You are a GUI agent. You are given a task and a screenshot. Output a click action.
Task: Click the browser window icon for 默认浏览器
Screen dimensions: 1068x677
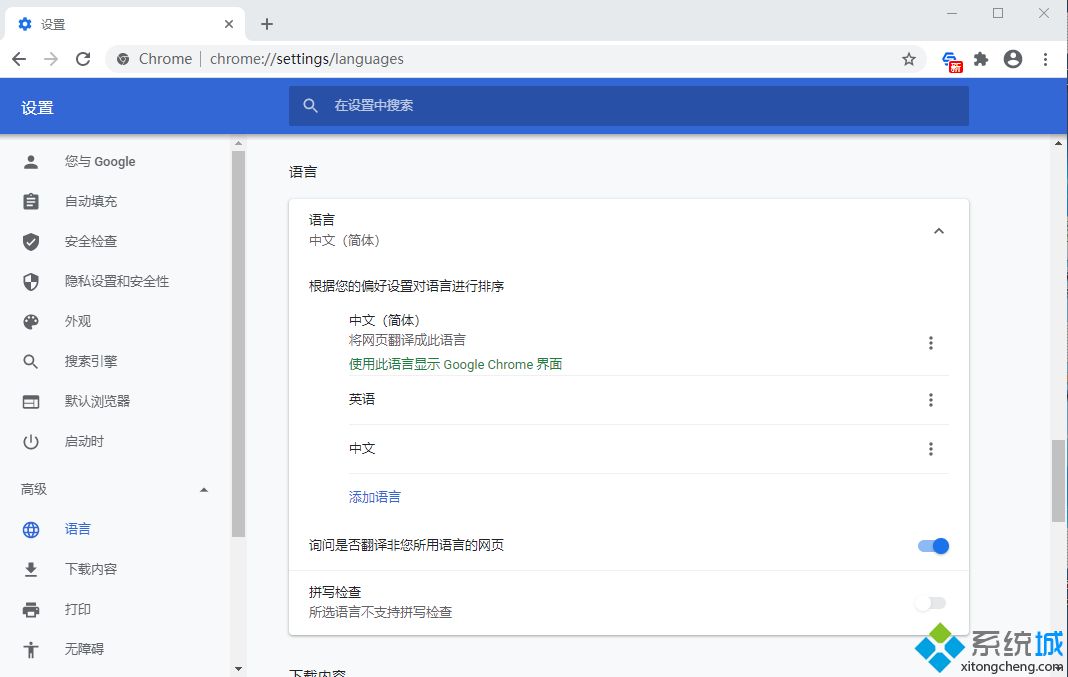(31, 402)
